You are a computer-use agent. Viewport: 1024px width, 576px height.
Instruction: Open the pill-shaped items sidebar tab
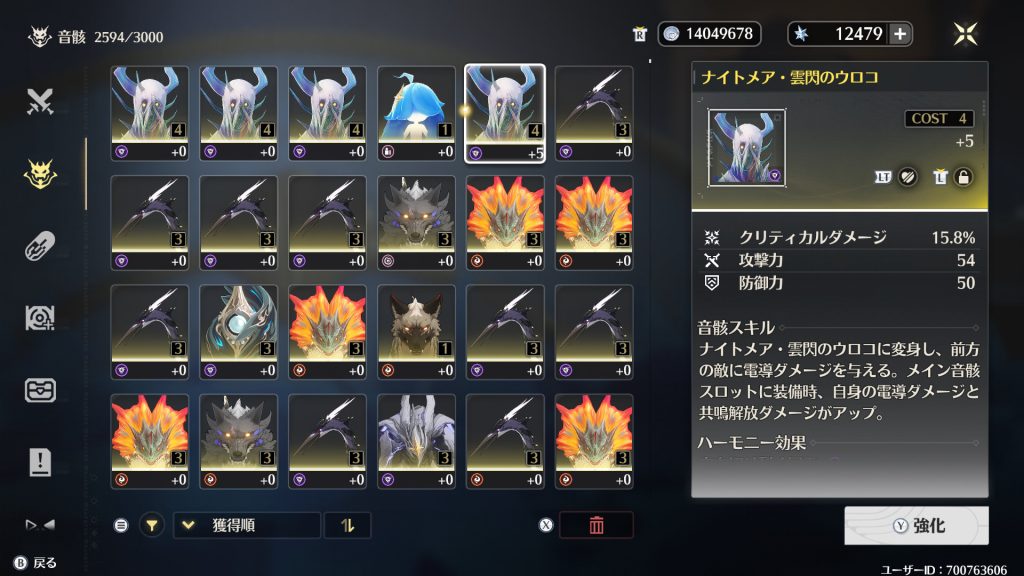(40, 246)
